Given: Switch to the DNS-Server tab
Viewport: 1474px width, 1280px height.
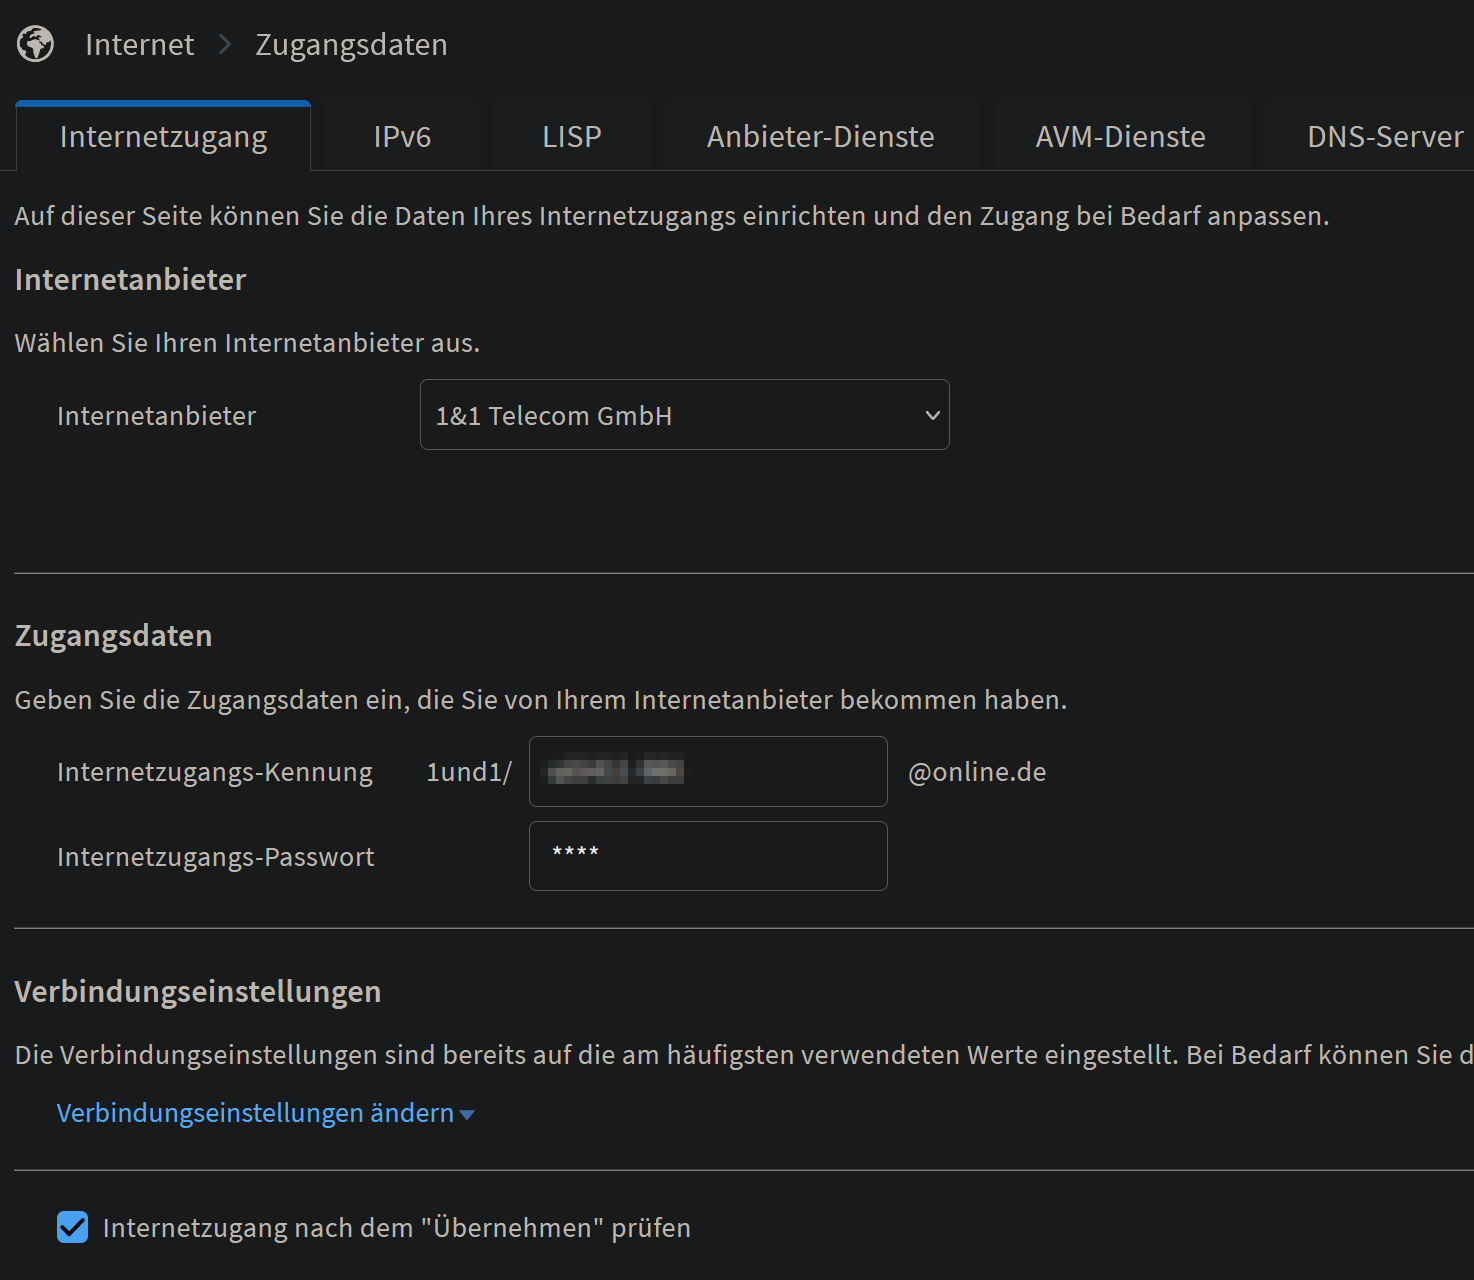Looking at the screenshot, I should click(1384, 137).
